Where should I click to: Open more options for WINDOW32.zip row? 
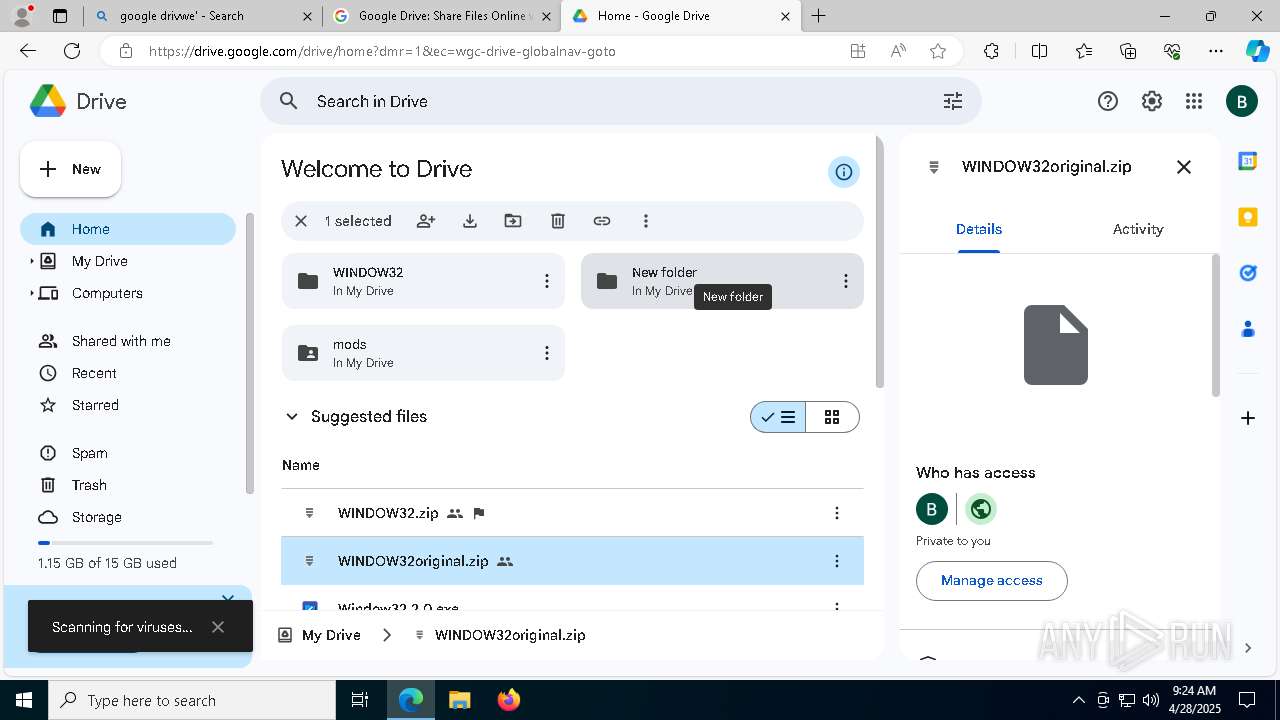[x=837, y=513]
